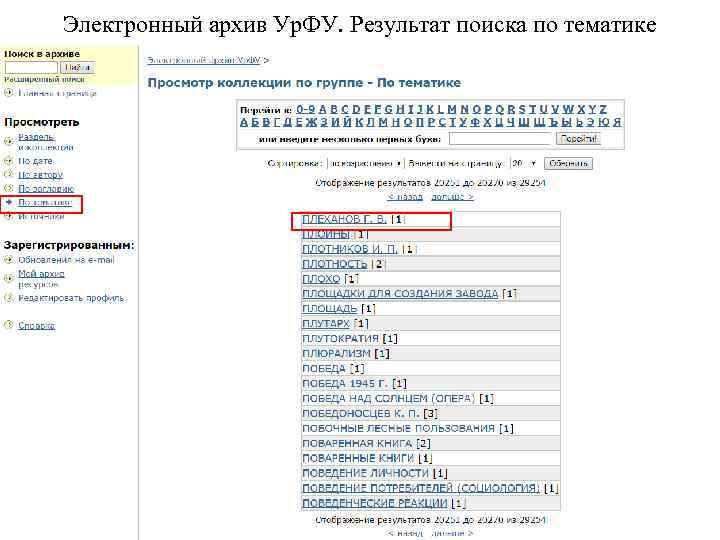Open the ПЛЮРАЛИЗМ subject
The height and width of the screenshot is (540, 720).
pos(336,354)
